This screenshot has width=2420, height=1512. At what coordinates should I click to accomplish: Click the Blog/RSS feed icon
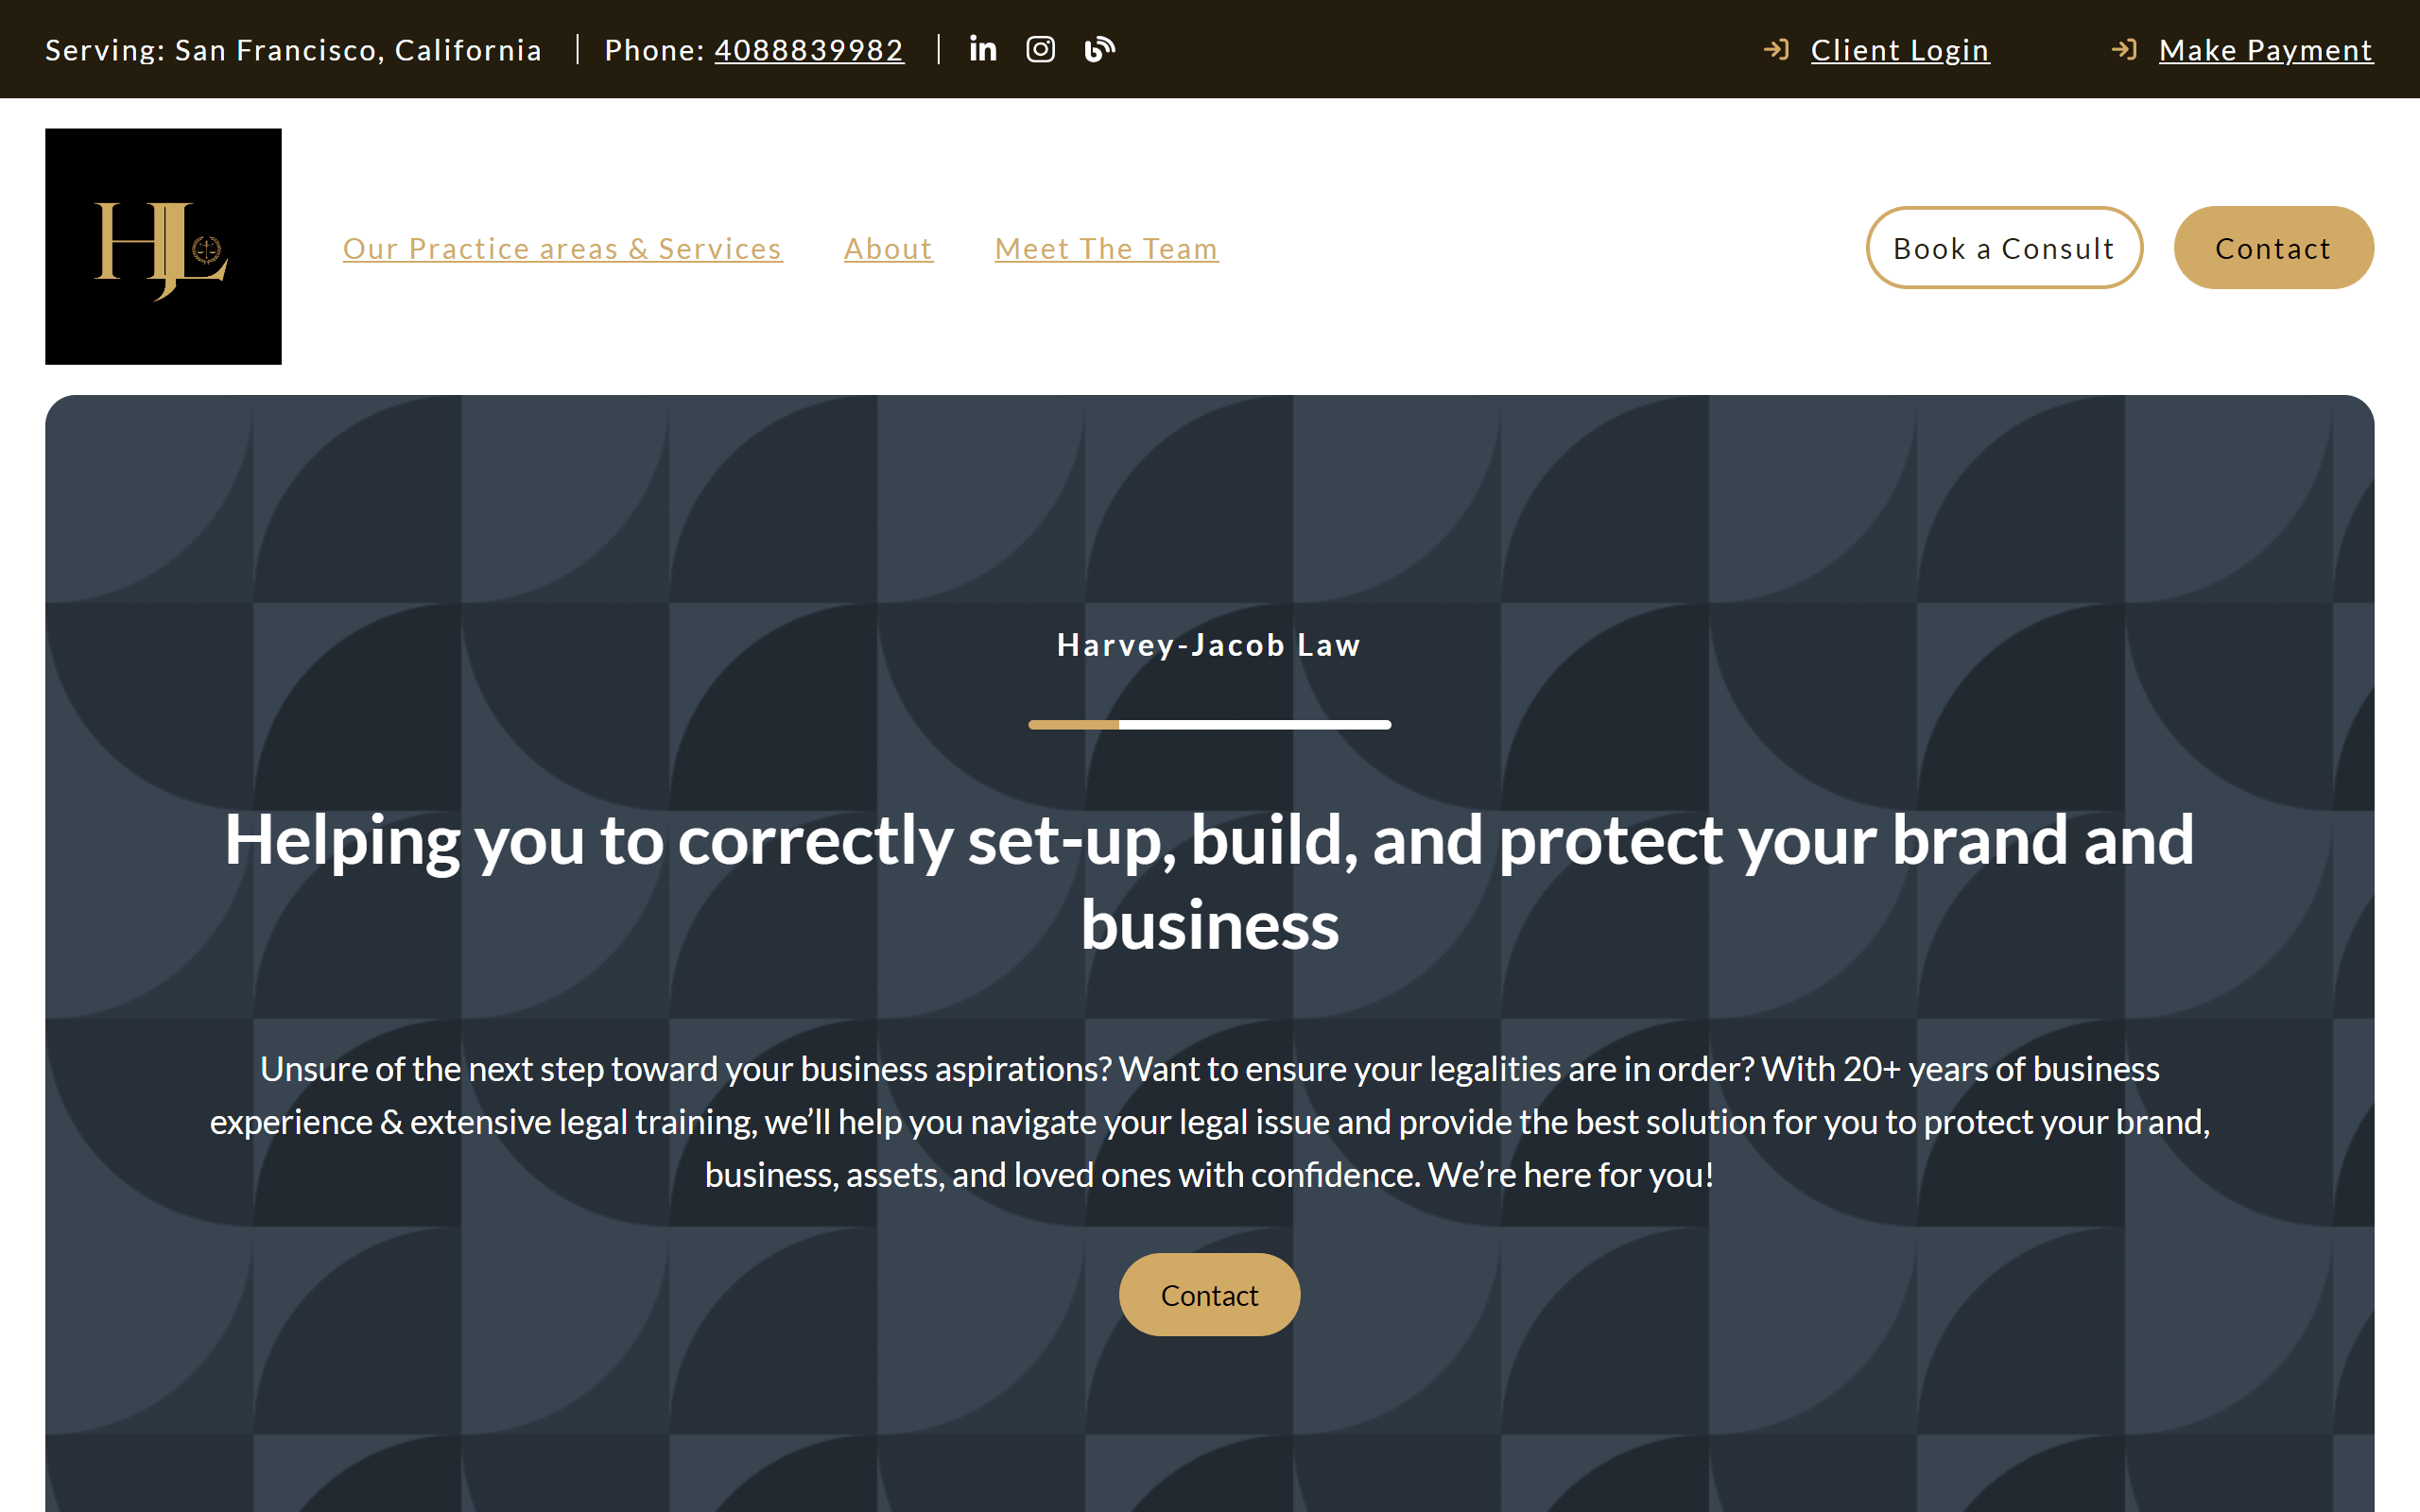[1098, 49]
